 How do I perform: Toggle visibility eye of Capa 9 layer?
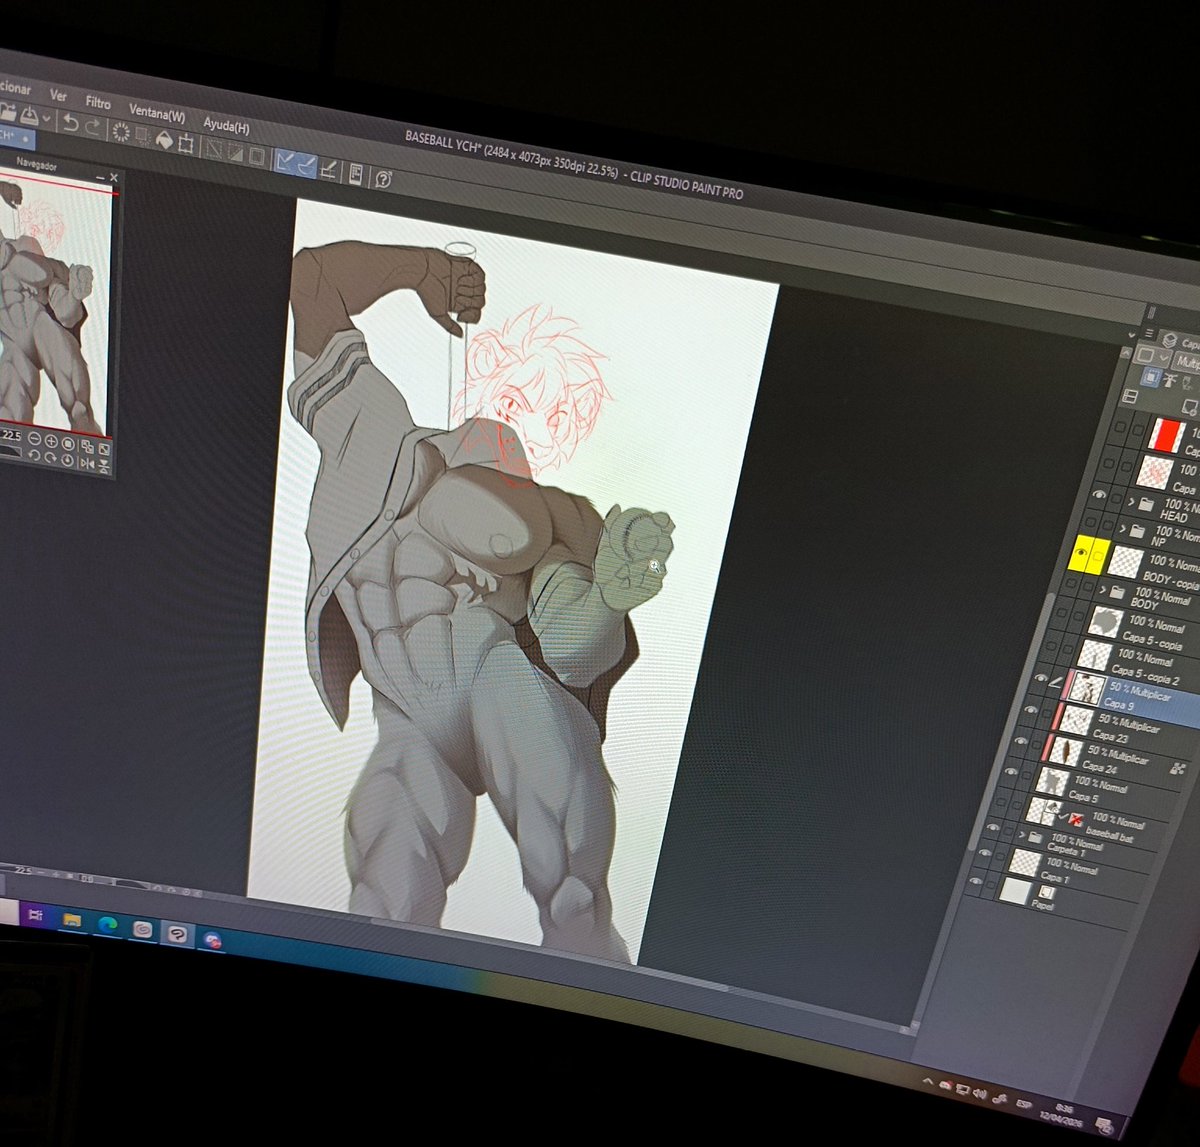1041,679
